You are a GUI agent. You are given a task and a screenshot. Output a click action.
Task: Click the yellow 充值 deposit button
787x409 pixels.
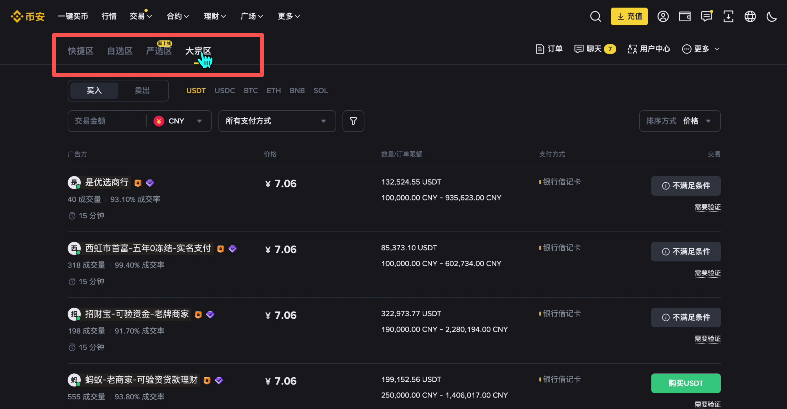(x=630, y=16)
